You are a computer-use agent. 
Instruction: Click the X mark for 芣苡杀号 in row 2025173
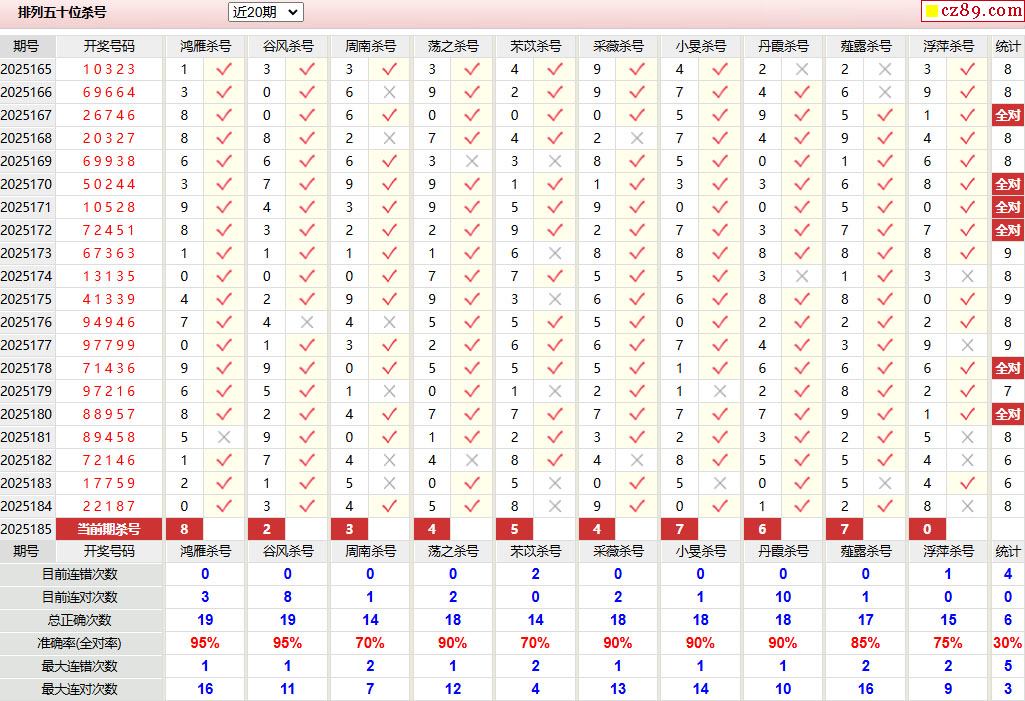pyautogui.click(x=555, y=253)
